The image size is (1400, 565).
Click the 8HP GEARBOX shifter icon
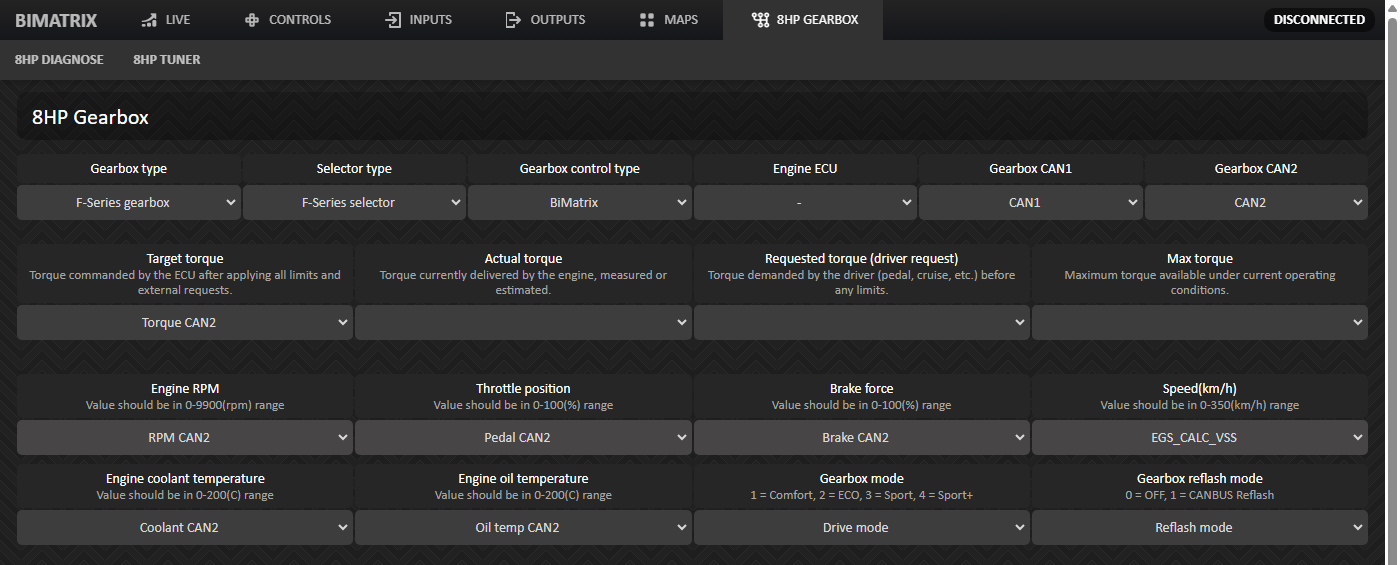coord(760,20)
